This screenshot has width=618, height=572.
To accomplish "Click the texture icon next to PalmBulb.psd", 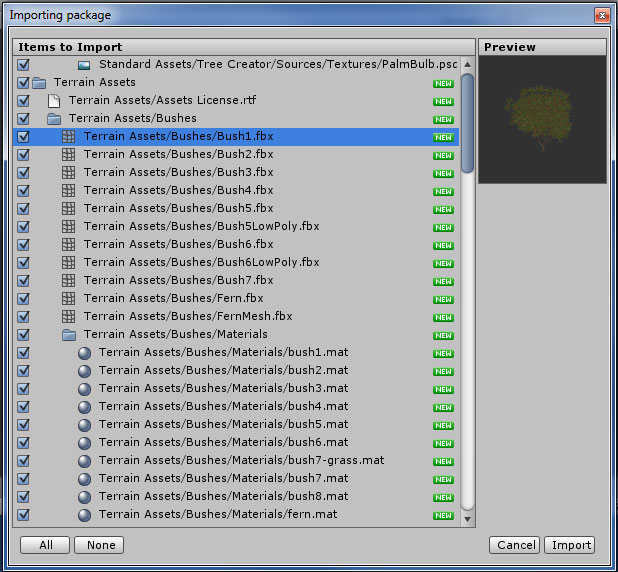I will click(x=84, y=64).
